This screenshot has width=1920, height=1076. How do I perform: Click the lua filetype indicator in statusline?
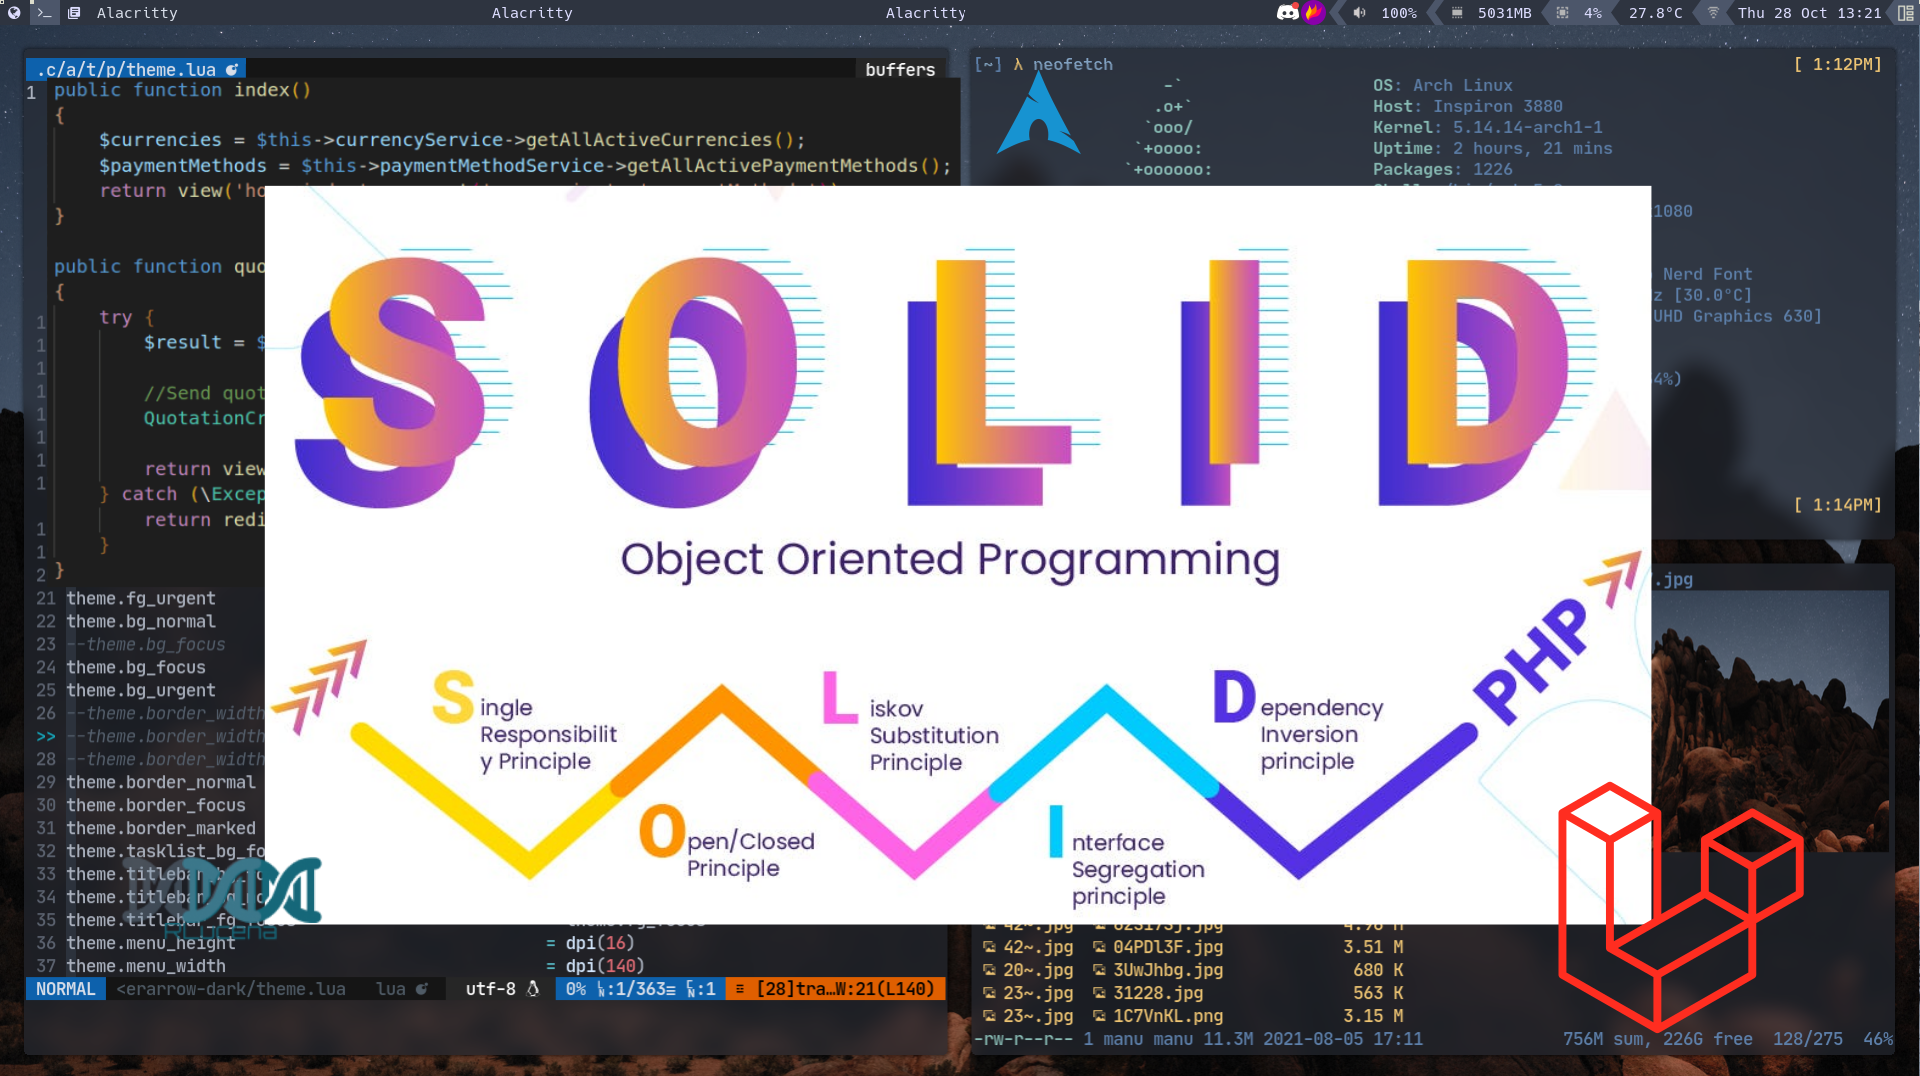[391, 989]
